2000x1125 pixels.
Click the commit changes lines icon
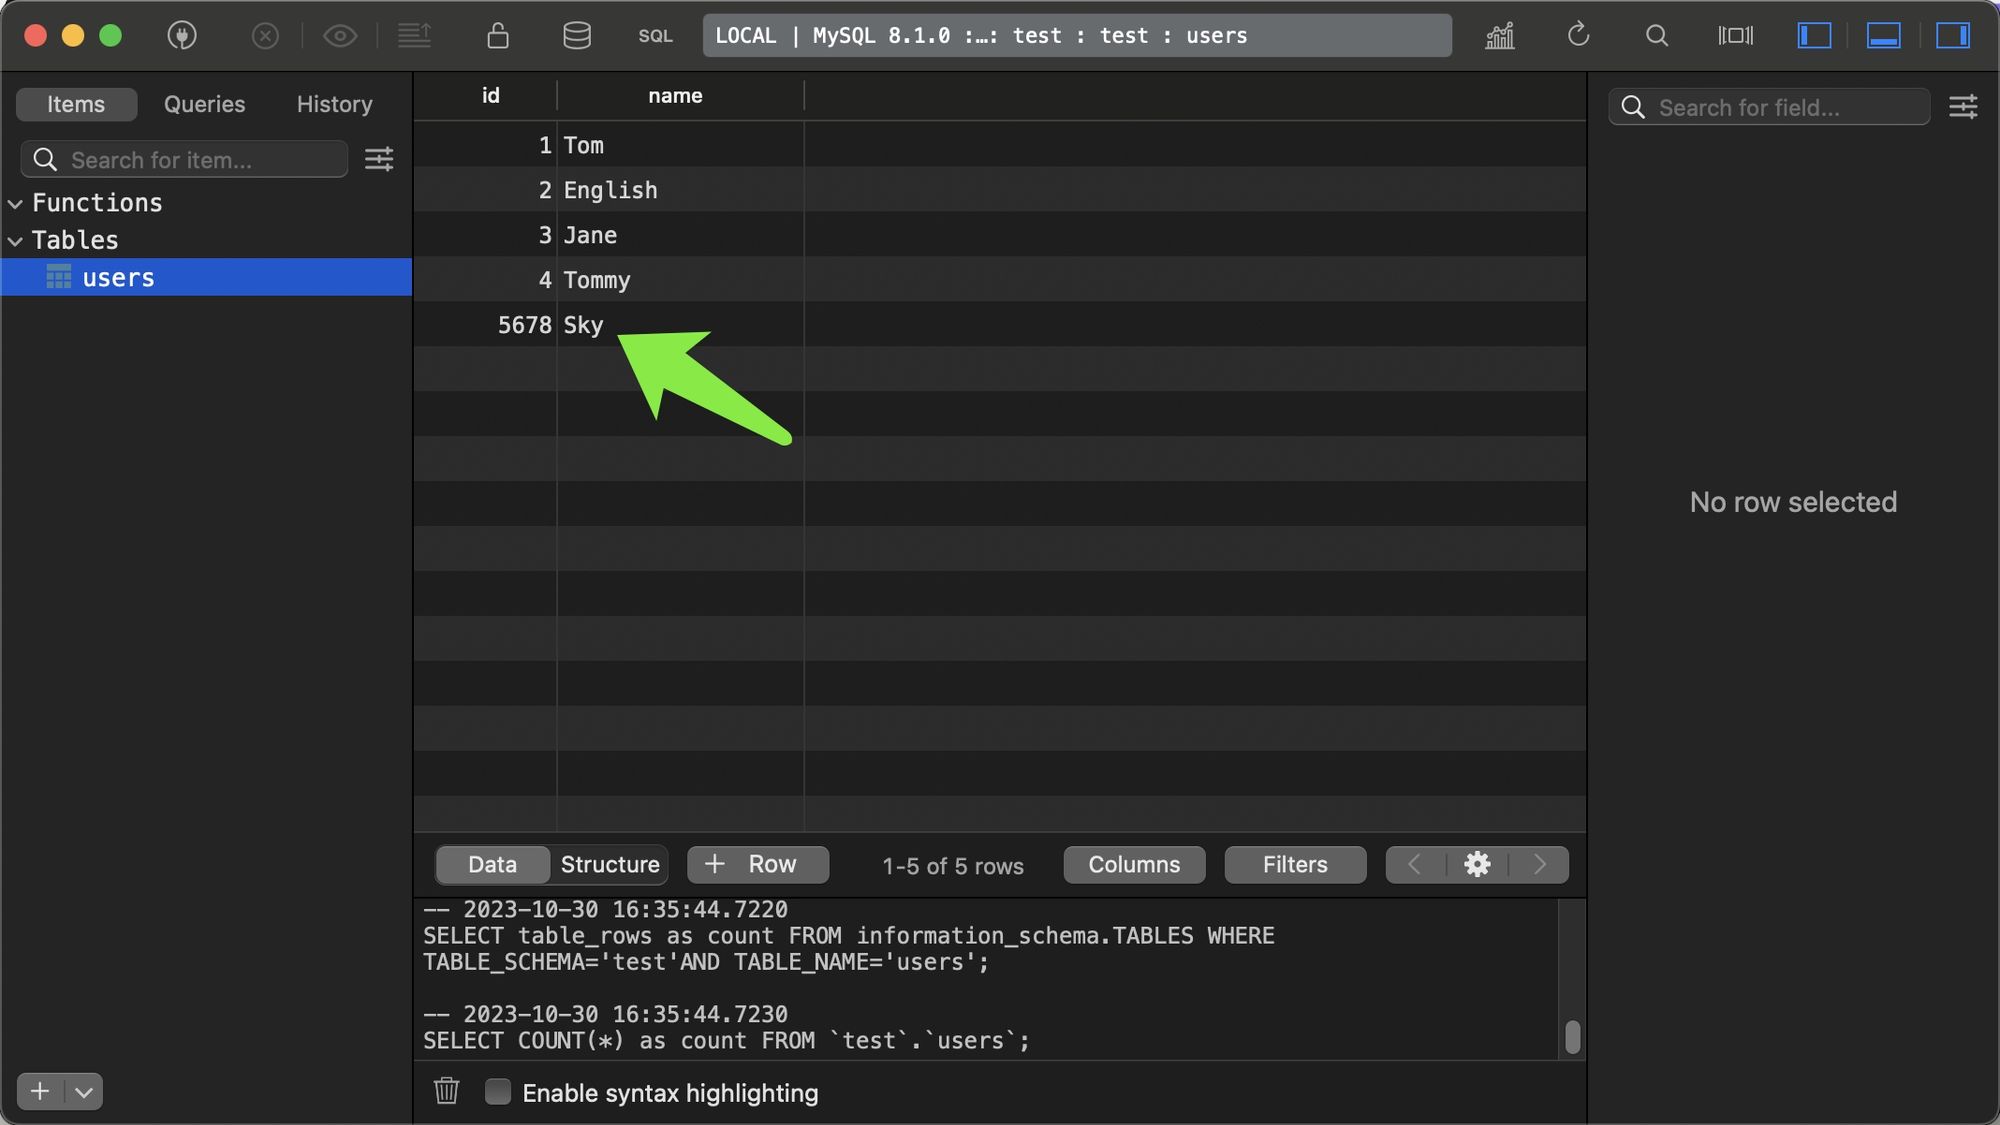414,36
